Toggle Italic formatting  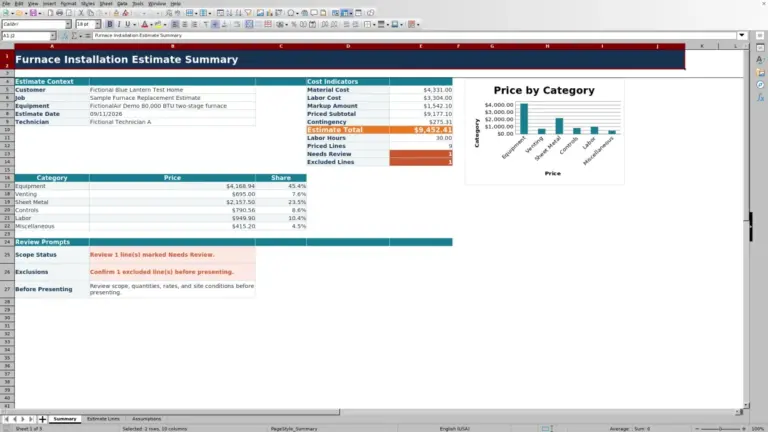pyautogui.click(x=119, y=24)
